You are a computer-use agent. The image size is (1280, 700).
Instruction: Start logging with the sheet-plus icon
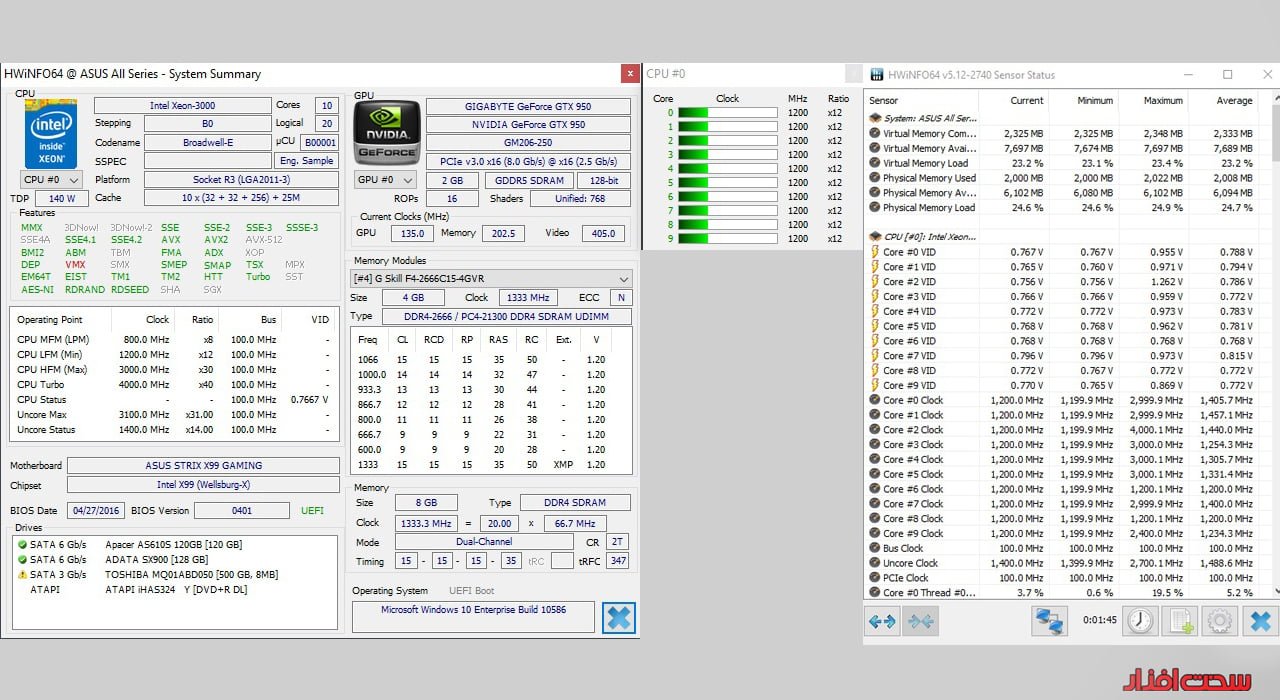click(x=1181, y=621)
